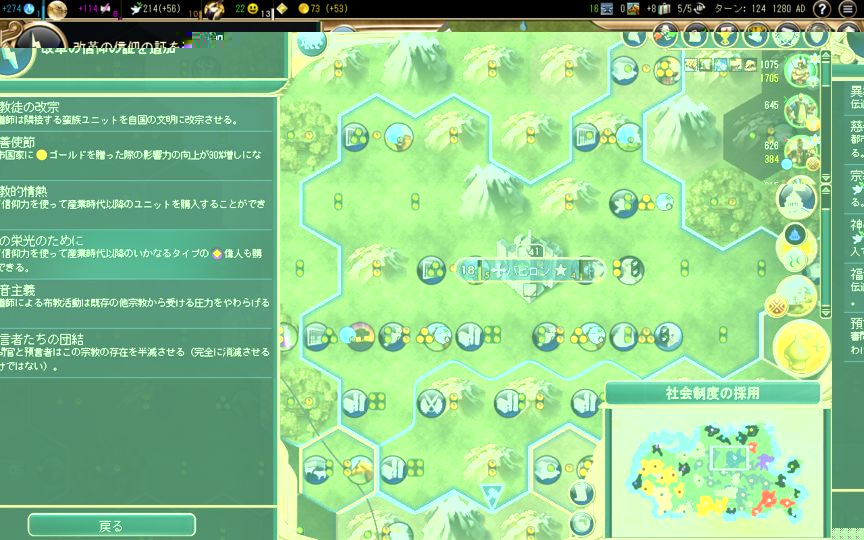Click the large gold next-action orb
Viewport: 864px width, 540px height.
click(803, 346)
